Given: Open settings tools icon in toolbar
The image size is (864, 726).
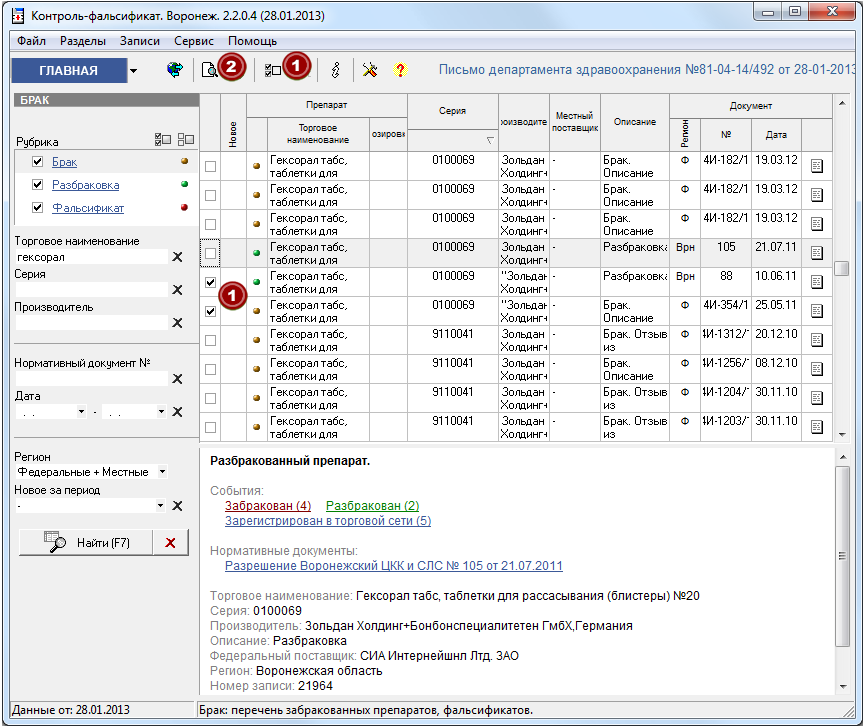Looking at the screenshot, I should 370,70.
